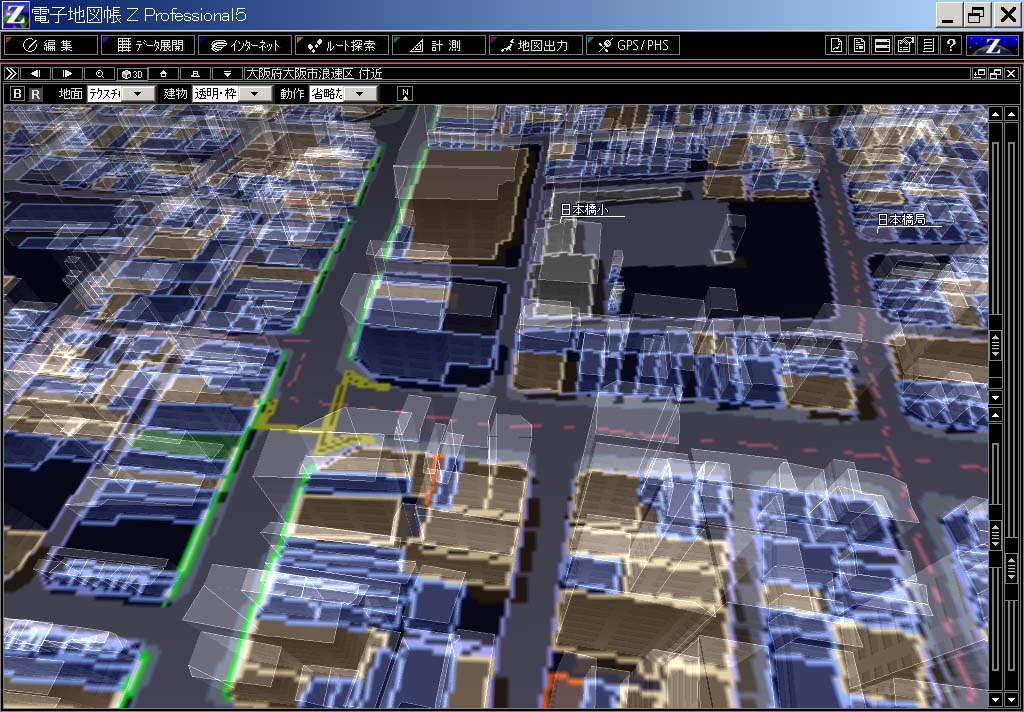Viewport: 1024px width, 712px height.
Task: Close the Z Professional5 application window
Action: [1008, 14]
